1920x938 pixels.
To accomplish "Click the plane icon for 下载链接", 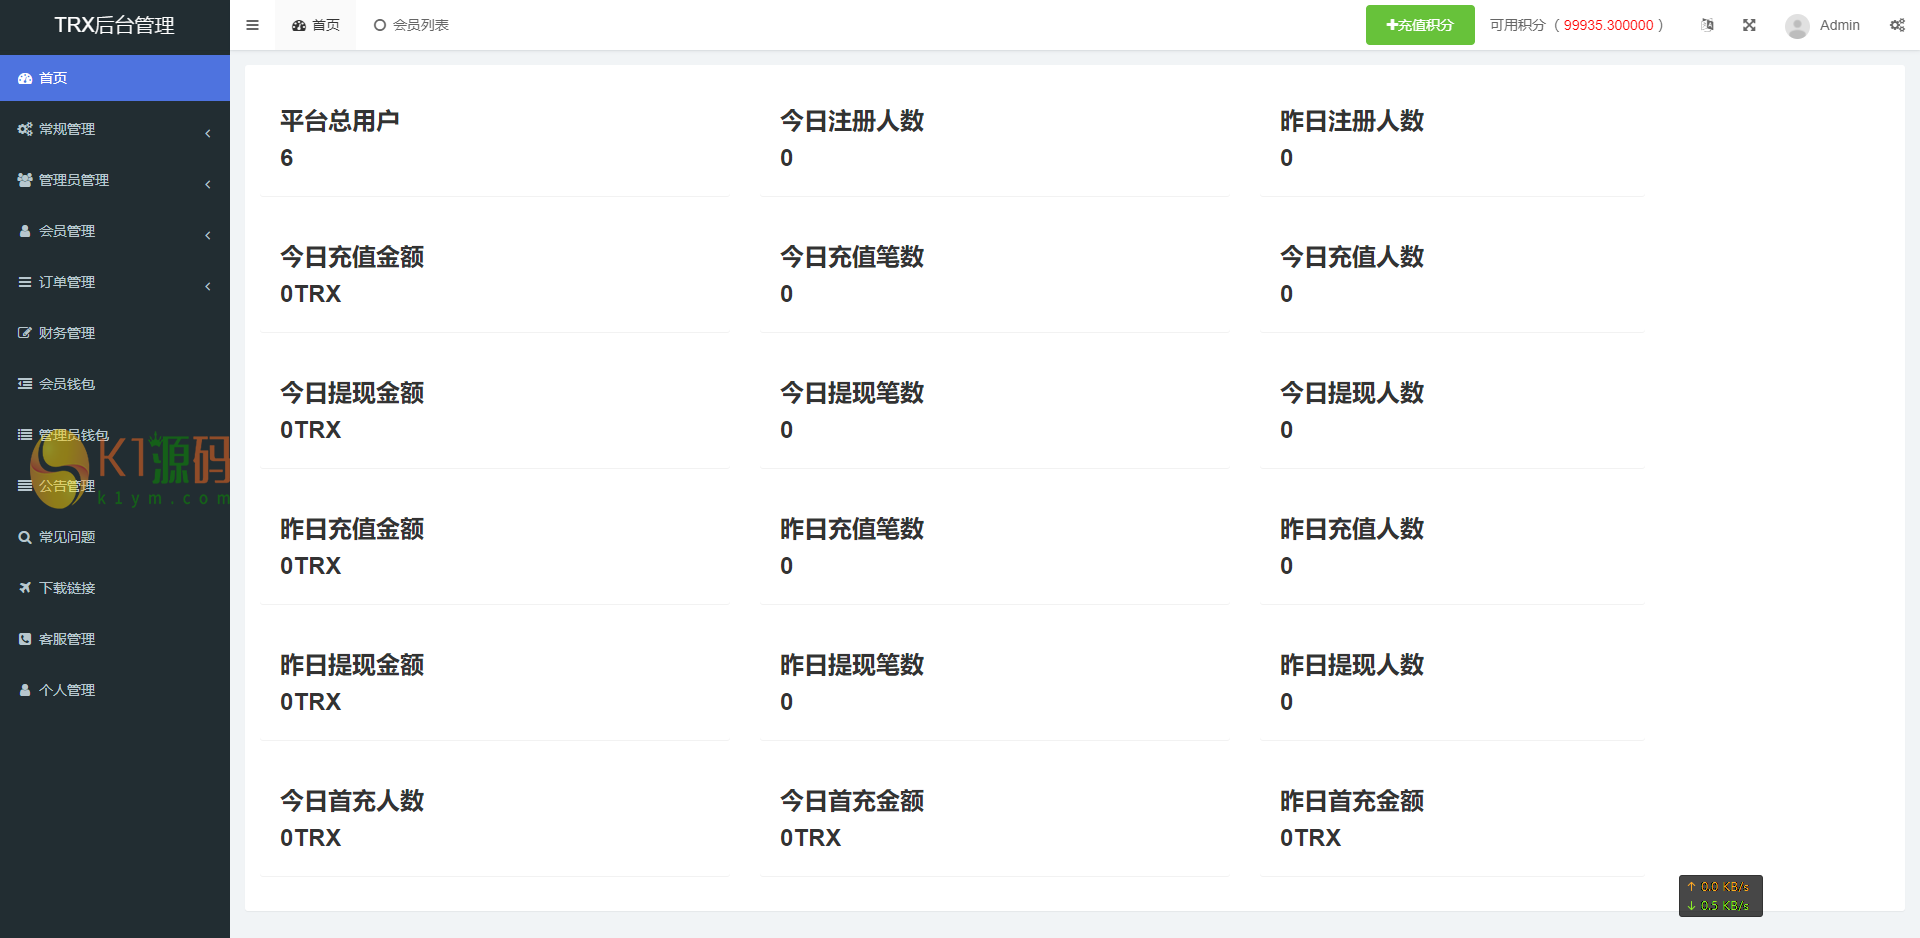I will (25, 588).
